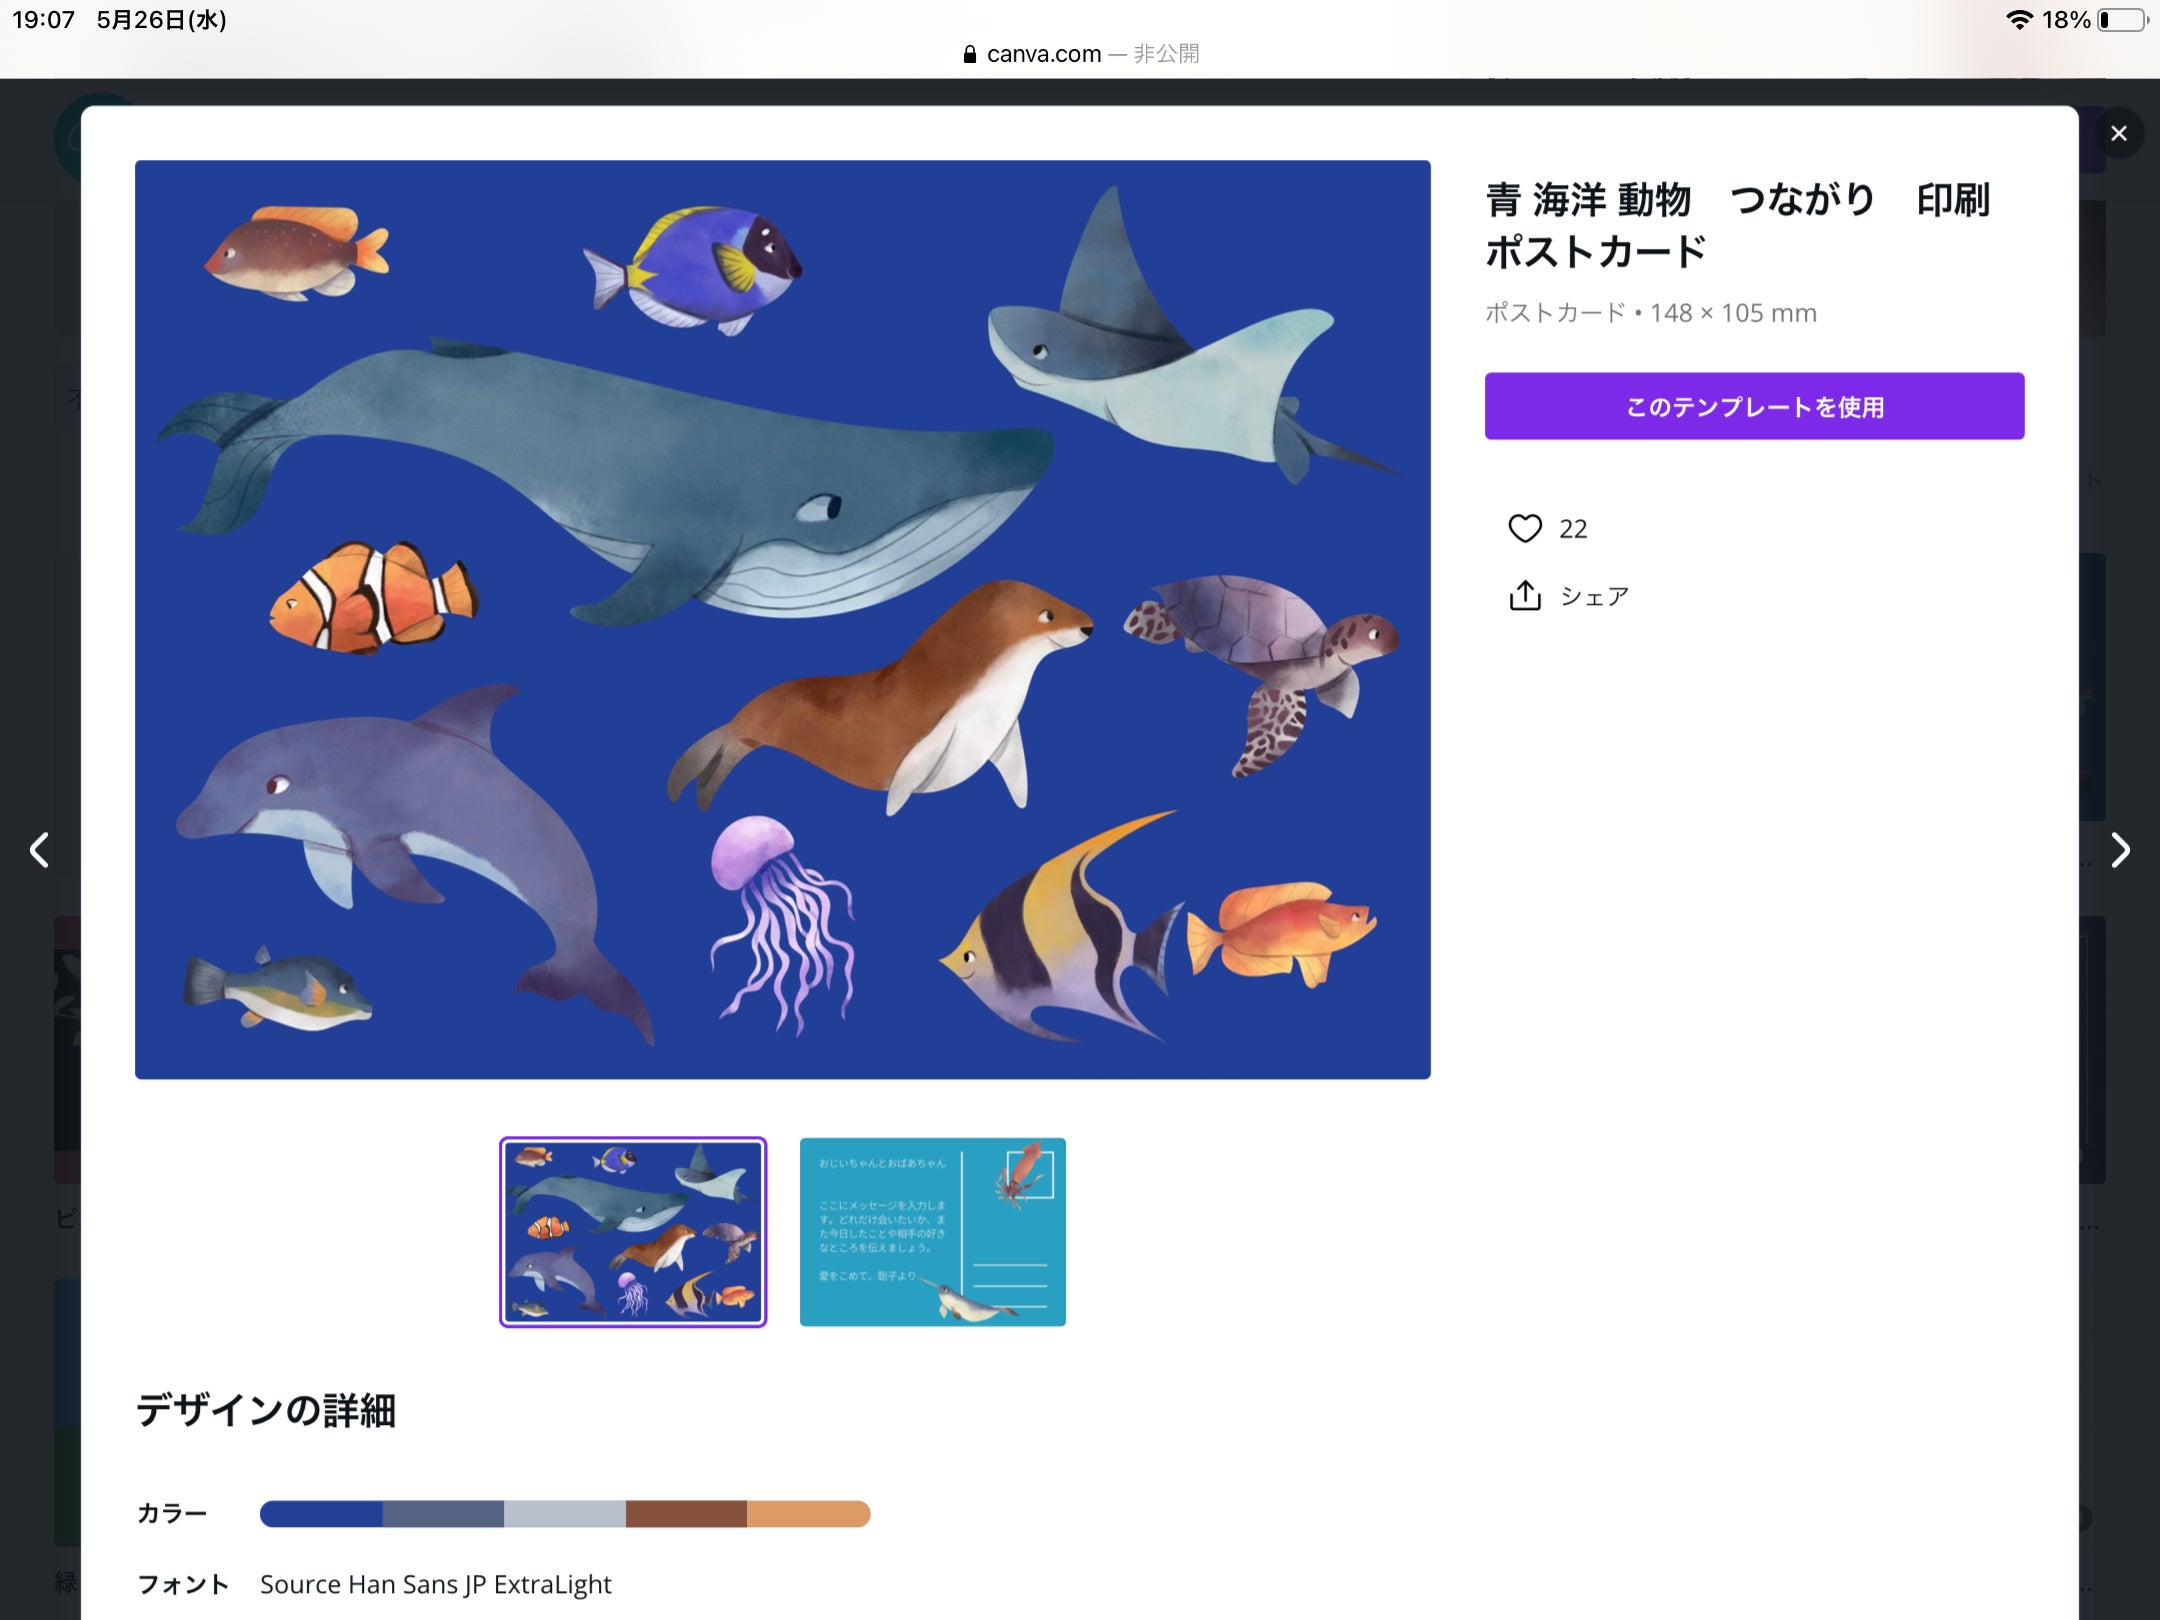Close the template preview dialog

pyautogui.click(x=2118, y=134)
